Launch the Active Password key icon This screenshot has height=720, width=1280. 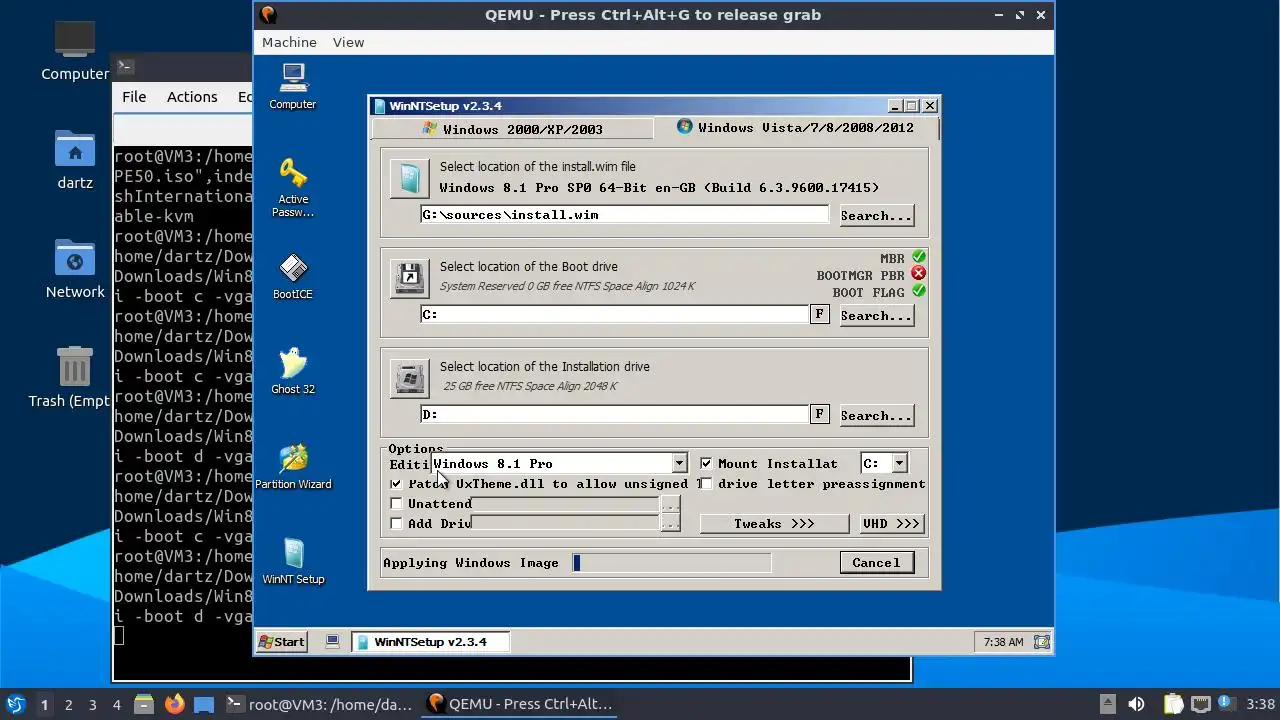pyautogui.click(x=293, y=187)
